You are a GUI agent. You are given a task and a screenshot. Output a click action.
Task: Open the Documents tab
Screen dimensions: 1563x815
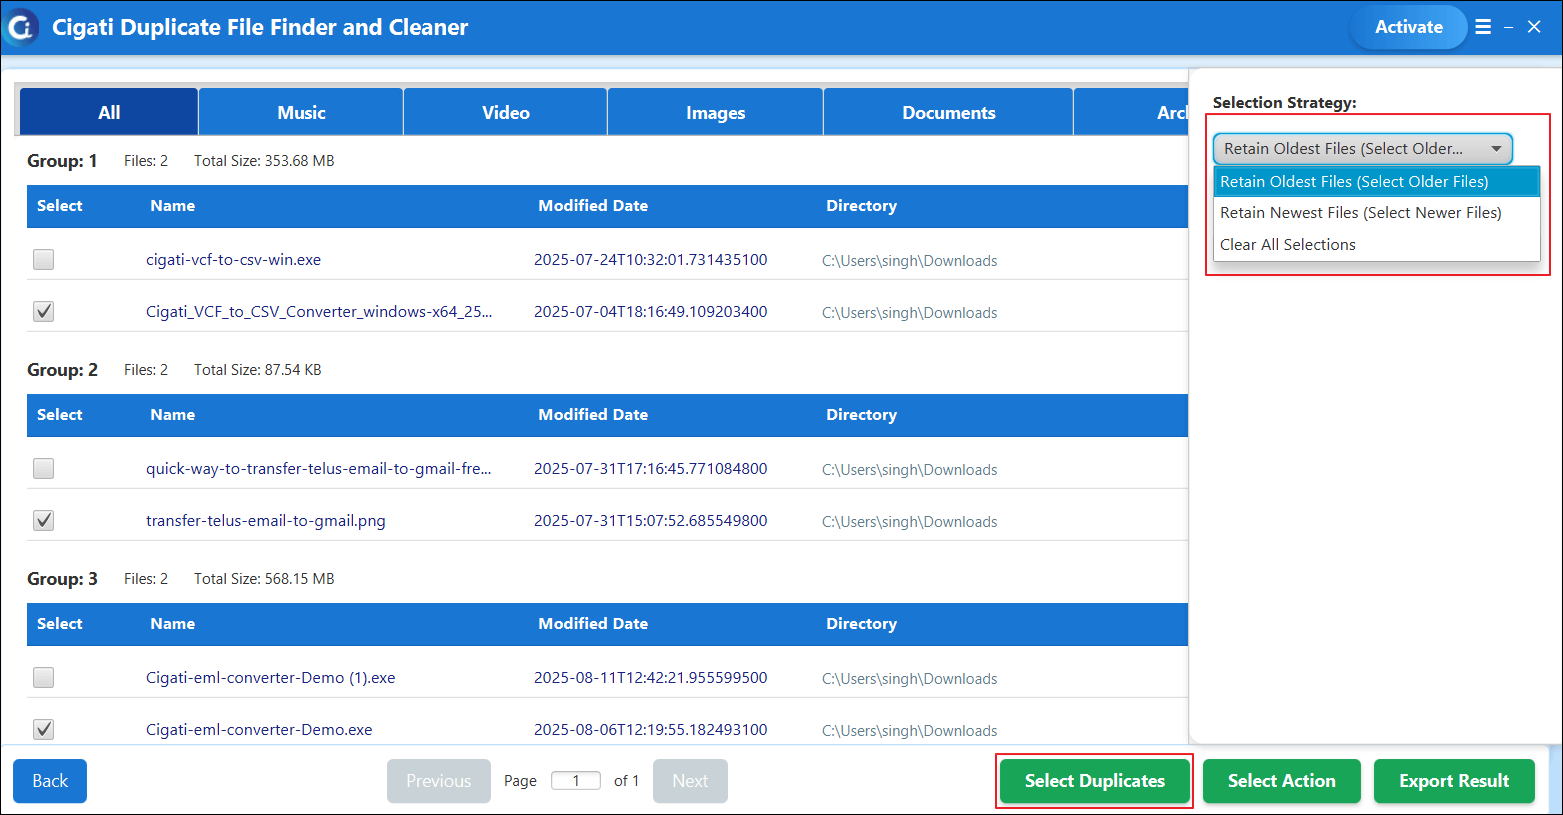[948, 112]
